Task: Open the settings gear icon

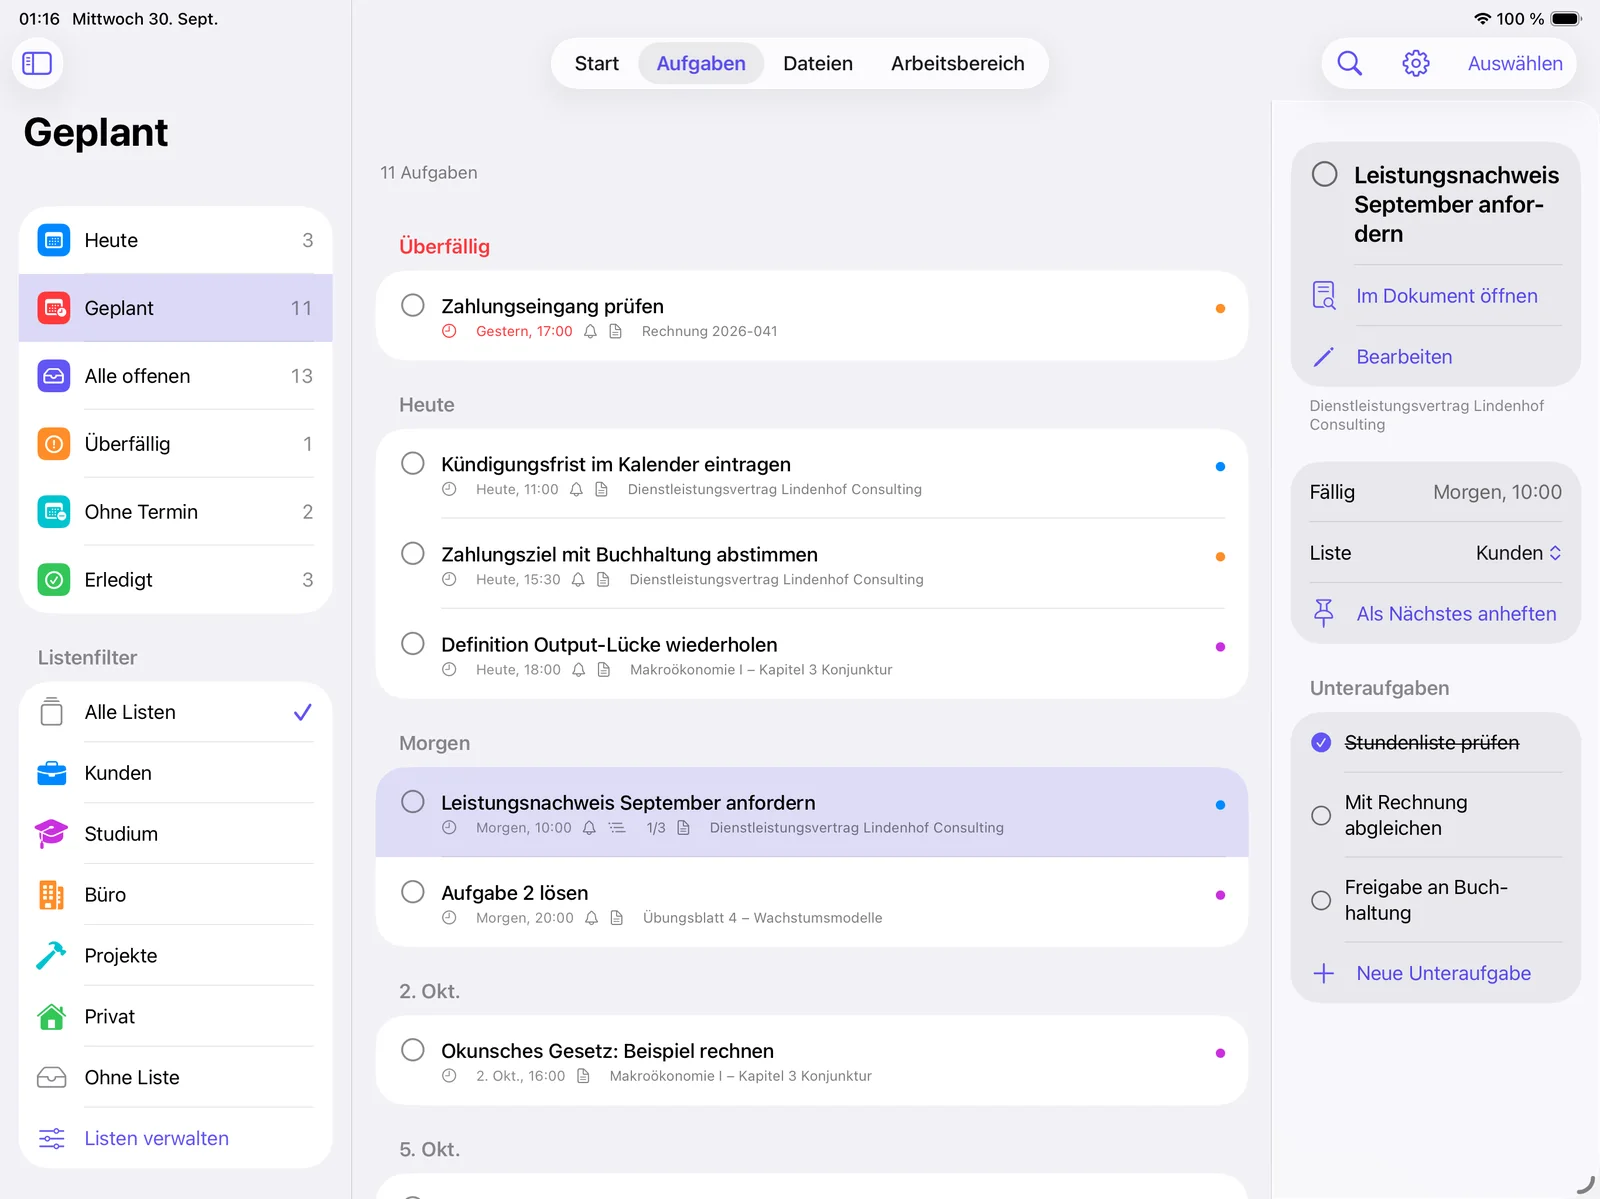Action: (1415, 63)
